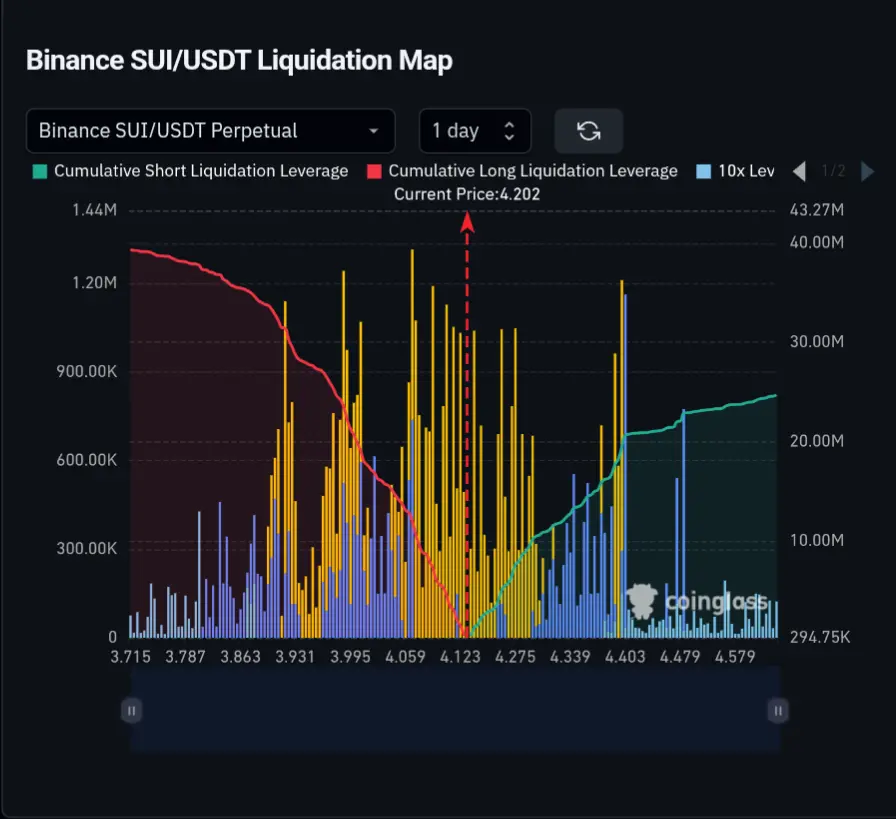Click the x-axis label 4.123
Image resolution: width=896 pixels, height=819 pixels.
[x=460, y=657]
